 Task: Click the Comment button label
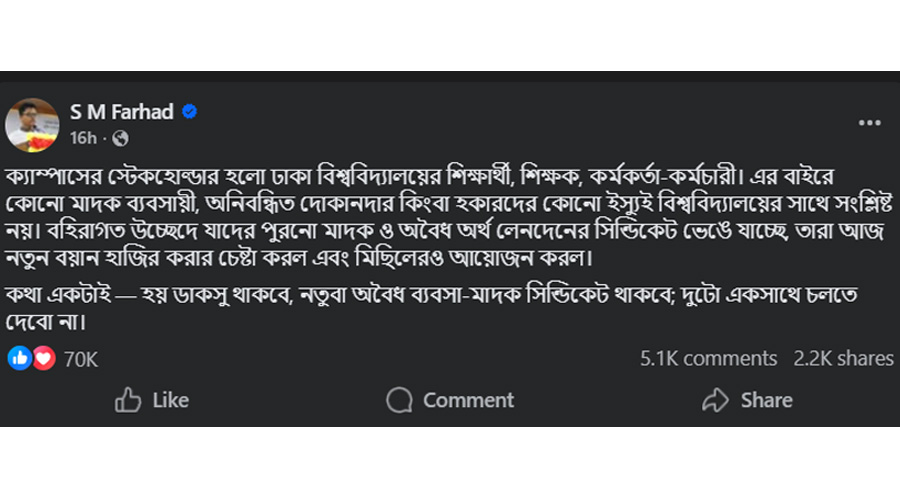click(468, 400)
